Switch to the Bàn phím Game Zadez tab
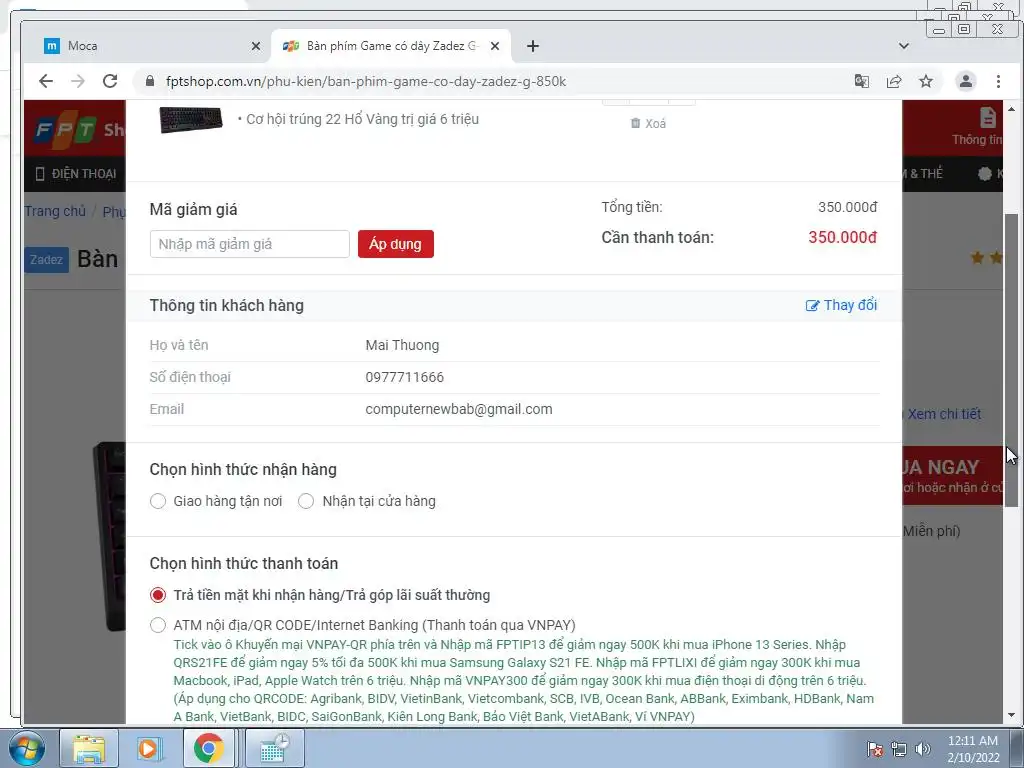Image resolution: width=1024 pixels, height=768 pixels. (391, 46)
